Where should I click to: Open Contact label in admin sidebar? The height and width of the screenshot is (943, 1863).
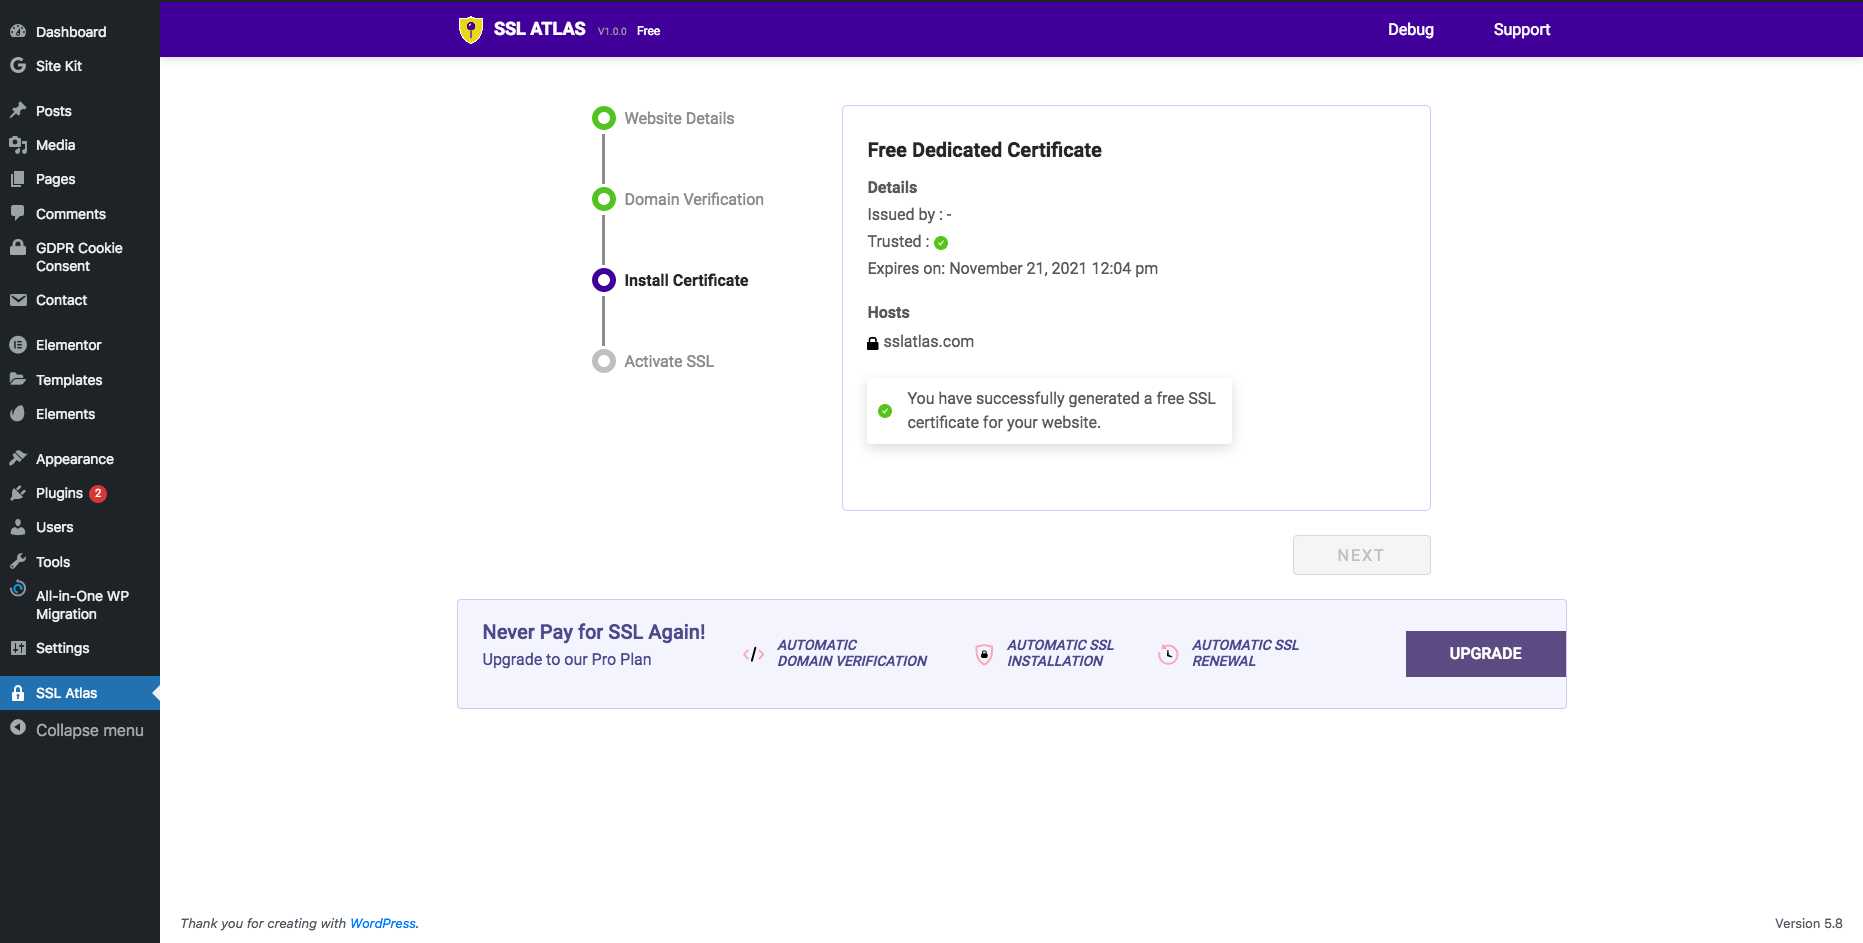click(62, 300)
